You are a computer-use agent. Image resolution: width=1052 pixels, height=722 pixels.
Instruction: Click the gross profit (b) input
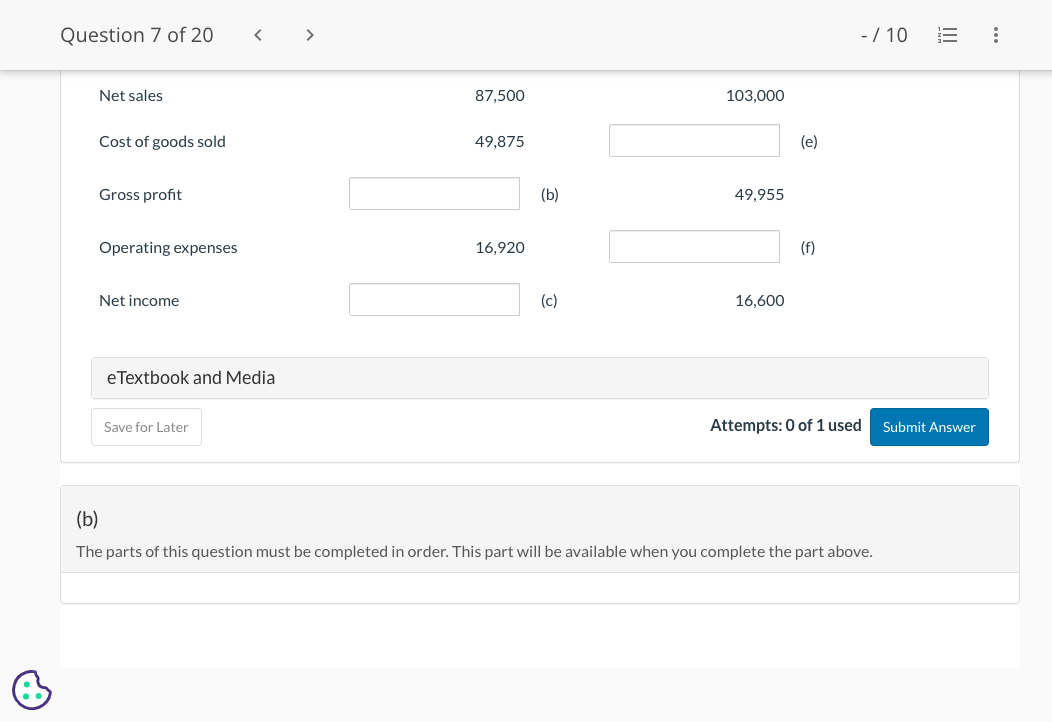pyautogui.click(x=434, y=193)
